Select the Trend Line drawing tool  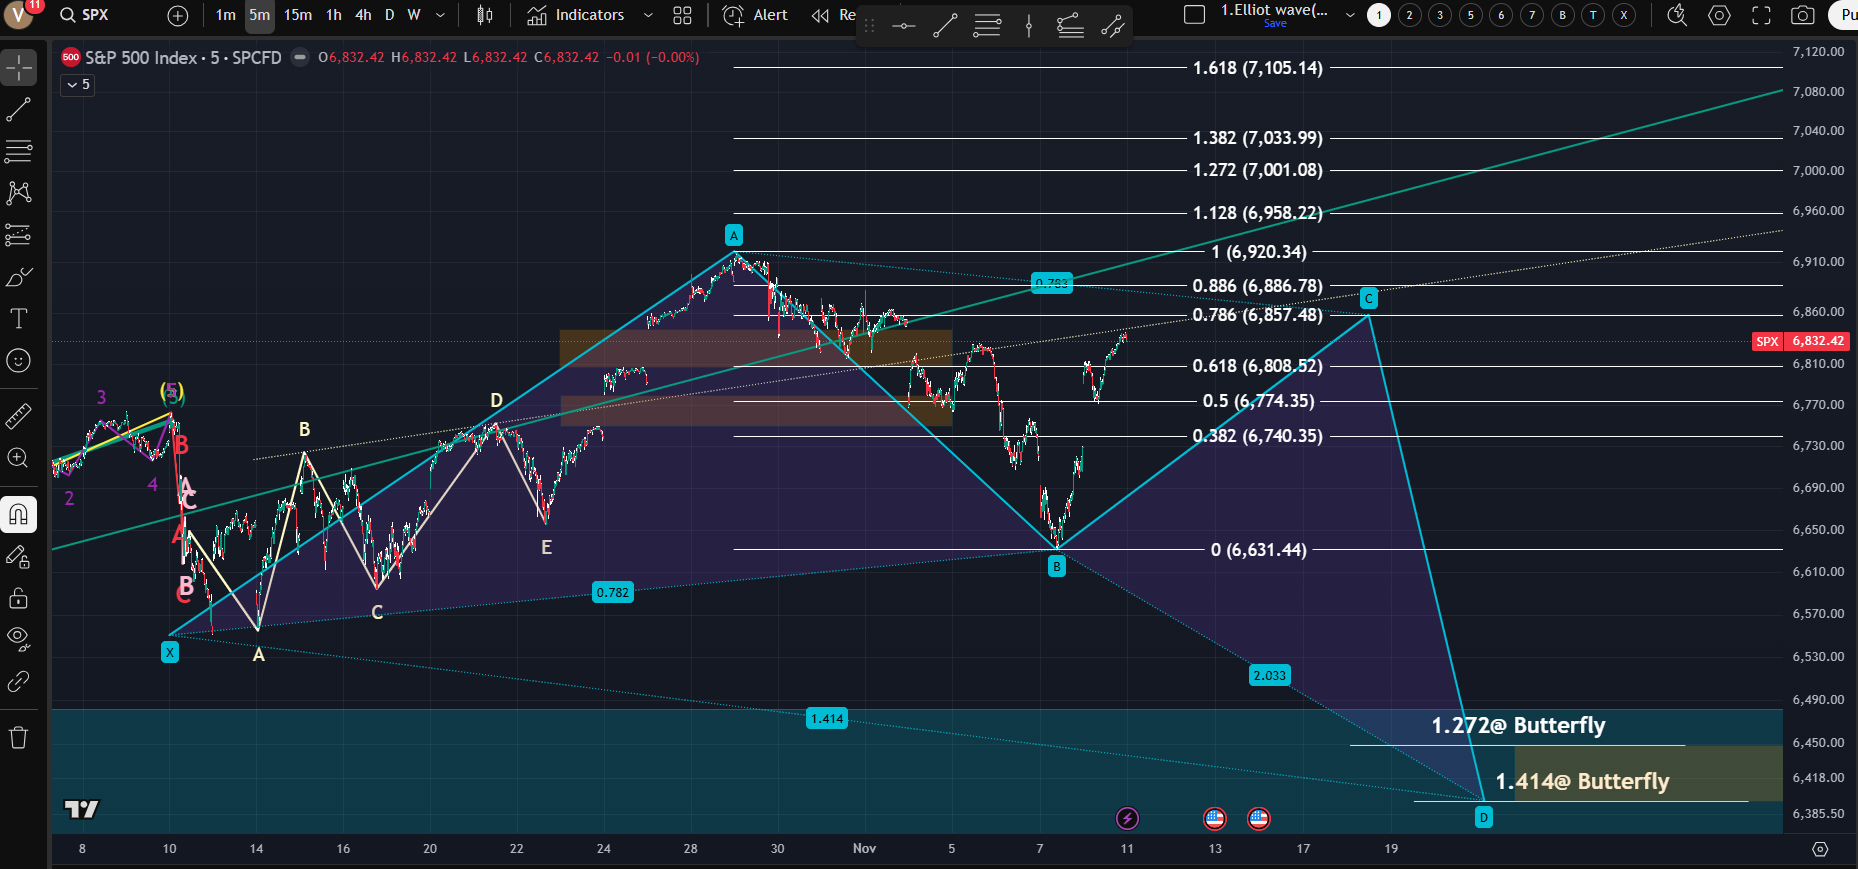19,109
